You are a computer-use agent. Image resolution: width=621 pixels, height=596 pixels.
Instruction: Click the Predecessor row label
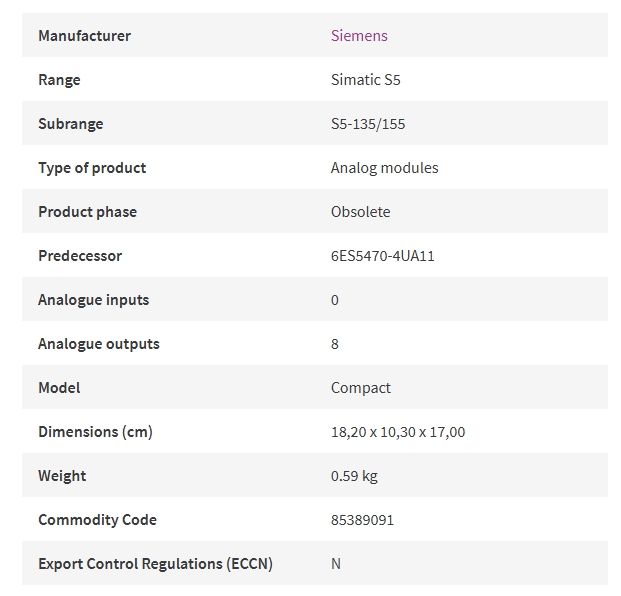pyautogui.click(x=80, y=256)
